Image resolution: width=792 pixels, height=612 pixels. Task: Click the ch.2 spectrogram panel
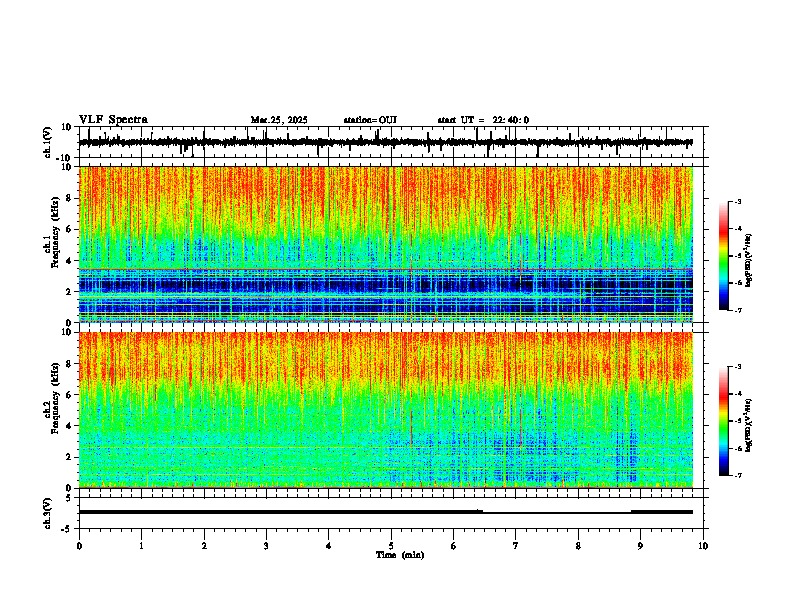[x=386, y=410]
